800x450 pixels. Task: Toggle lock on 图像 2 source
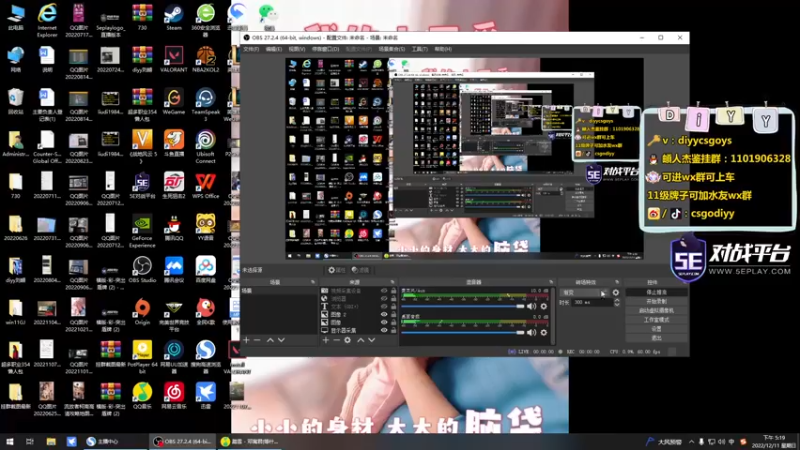[x=393, y=314]
